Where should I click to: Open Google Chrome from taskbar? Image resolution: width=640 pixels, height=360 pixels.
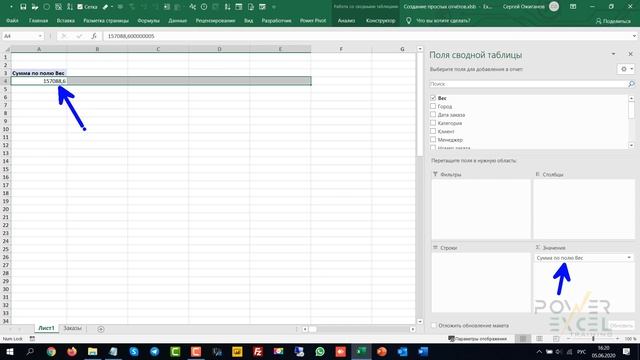point(51,351)
